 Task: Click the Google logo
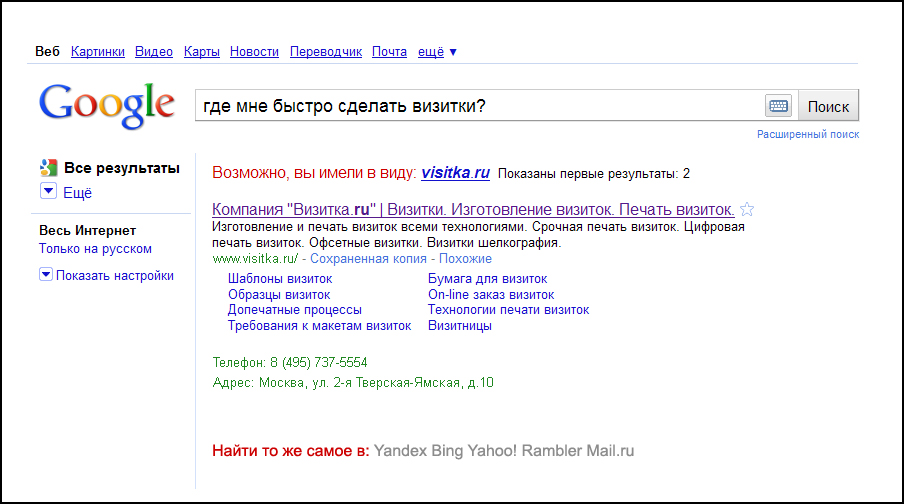tap(107, 105)
